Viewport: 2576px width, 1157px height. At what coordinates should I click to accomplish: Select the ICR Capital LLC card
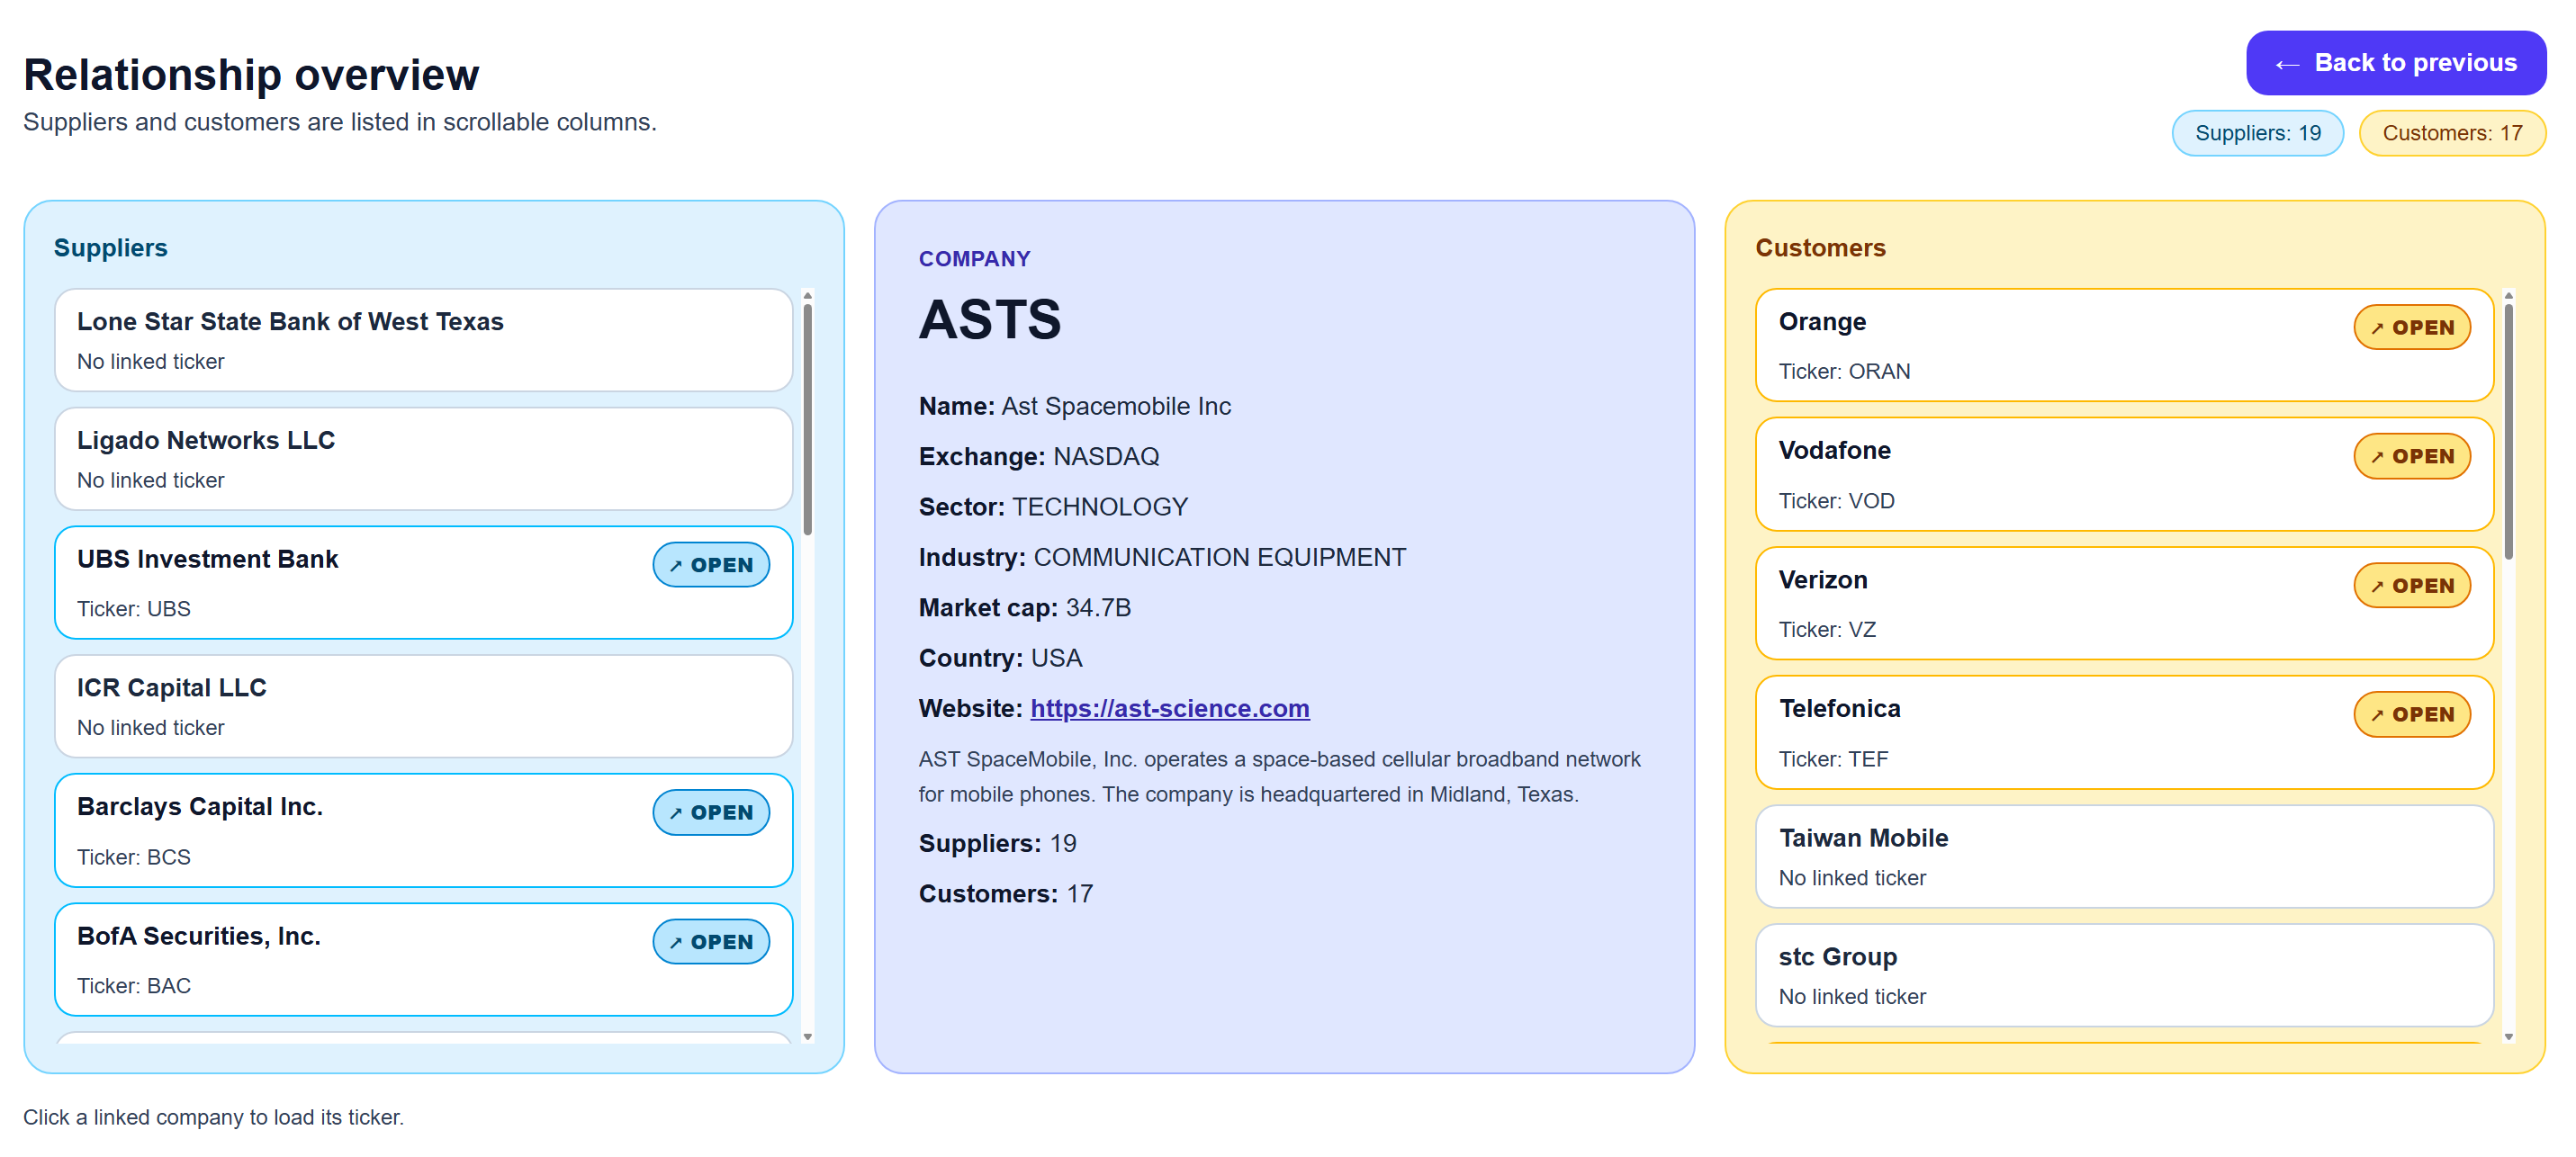pos(423,706)
